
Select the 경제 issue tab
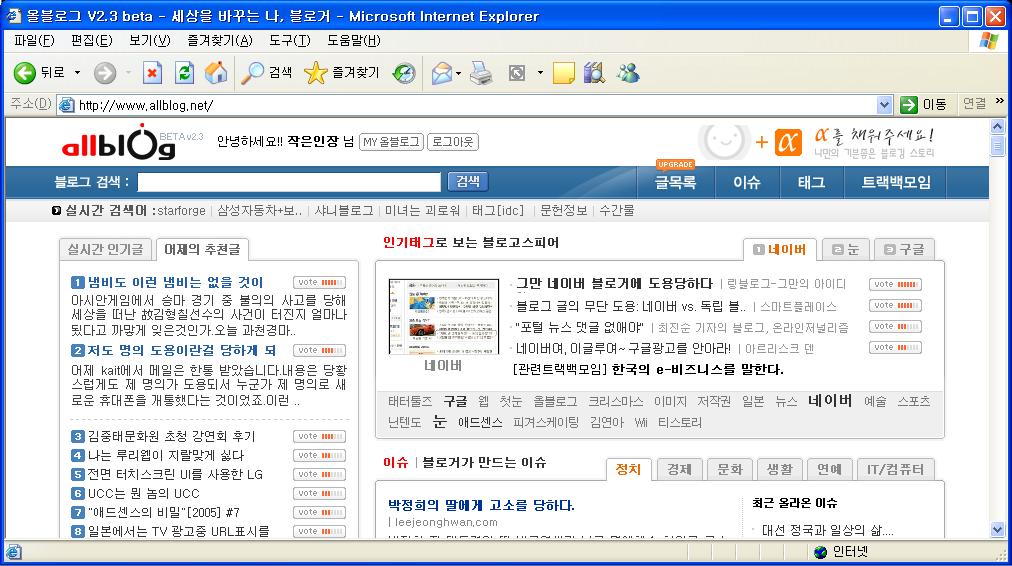[x=679, y=470]
